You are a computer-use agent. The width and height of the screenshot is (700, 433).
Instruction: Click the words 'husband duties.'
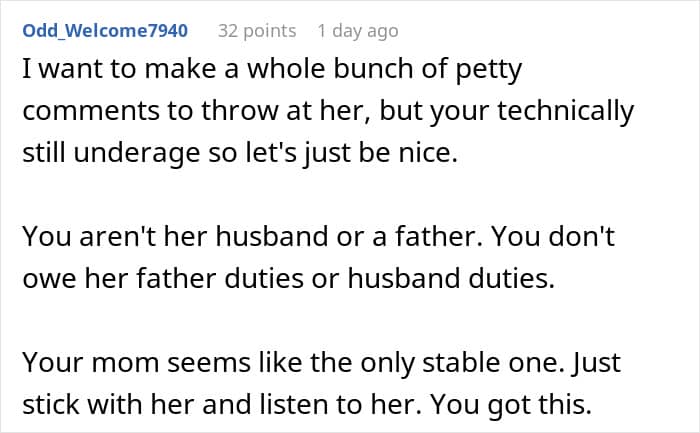point(451,278)
